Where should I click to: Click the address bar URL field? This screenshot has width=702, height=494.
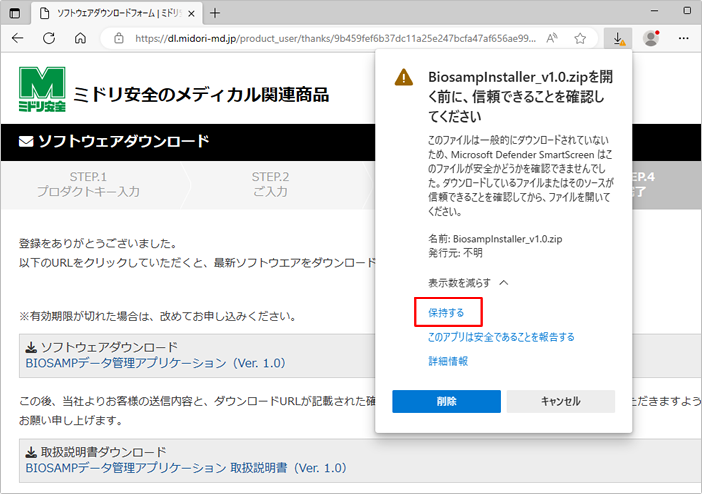coord(335,39)
